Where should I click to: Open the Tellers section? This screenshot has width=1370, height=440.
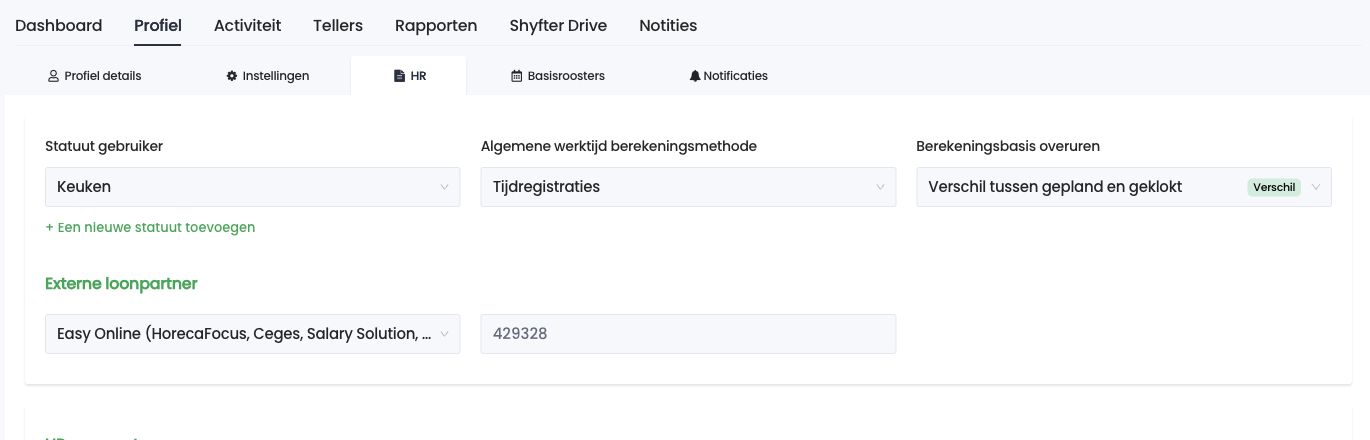pos(338,25)
